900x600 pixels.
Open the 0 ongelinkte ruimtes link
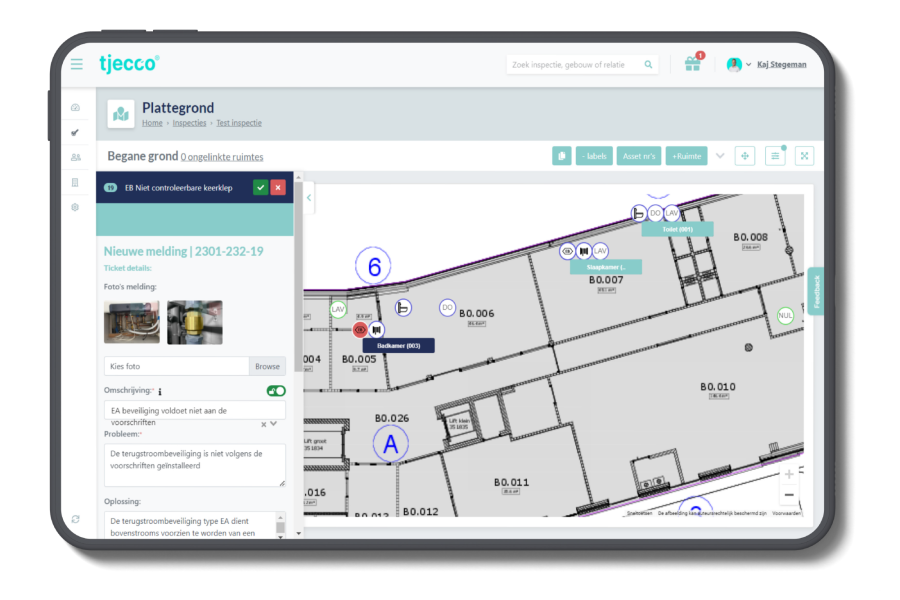222,157
